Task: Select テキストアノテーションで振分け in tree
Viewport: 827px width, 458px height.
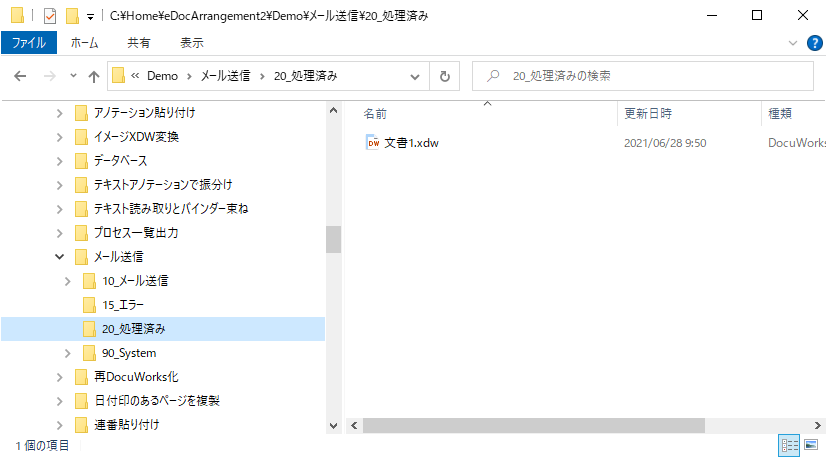Action: [x=163, y=185]
